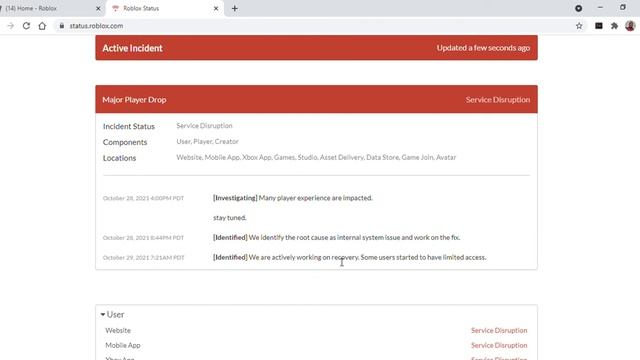The width and height of the screenshot is (640, 360).
Task: Click the Major Player Drop header
Action: click(316, 99)
